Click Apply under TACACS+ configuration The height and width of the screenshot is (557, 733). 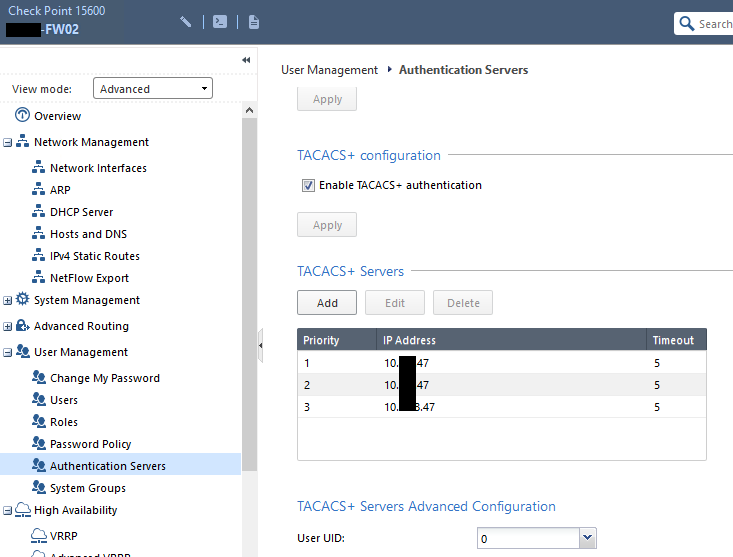pos(327,225)
